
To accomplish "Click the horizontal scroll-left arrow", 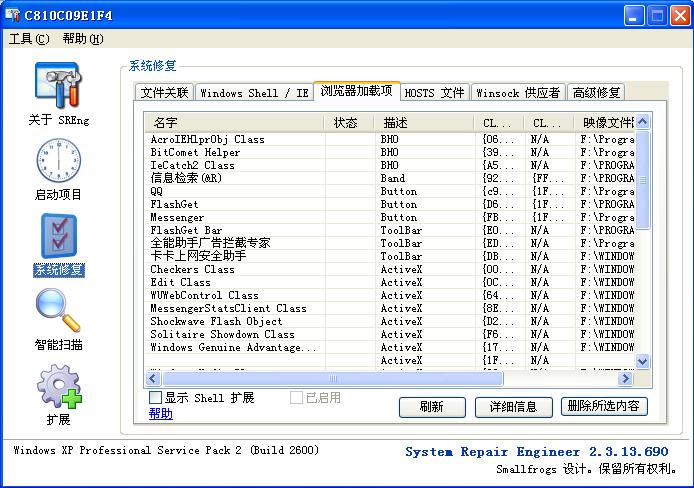I will coord(153,378).
